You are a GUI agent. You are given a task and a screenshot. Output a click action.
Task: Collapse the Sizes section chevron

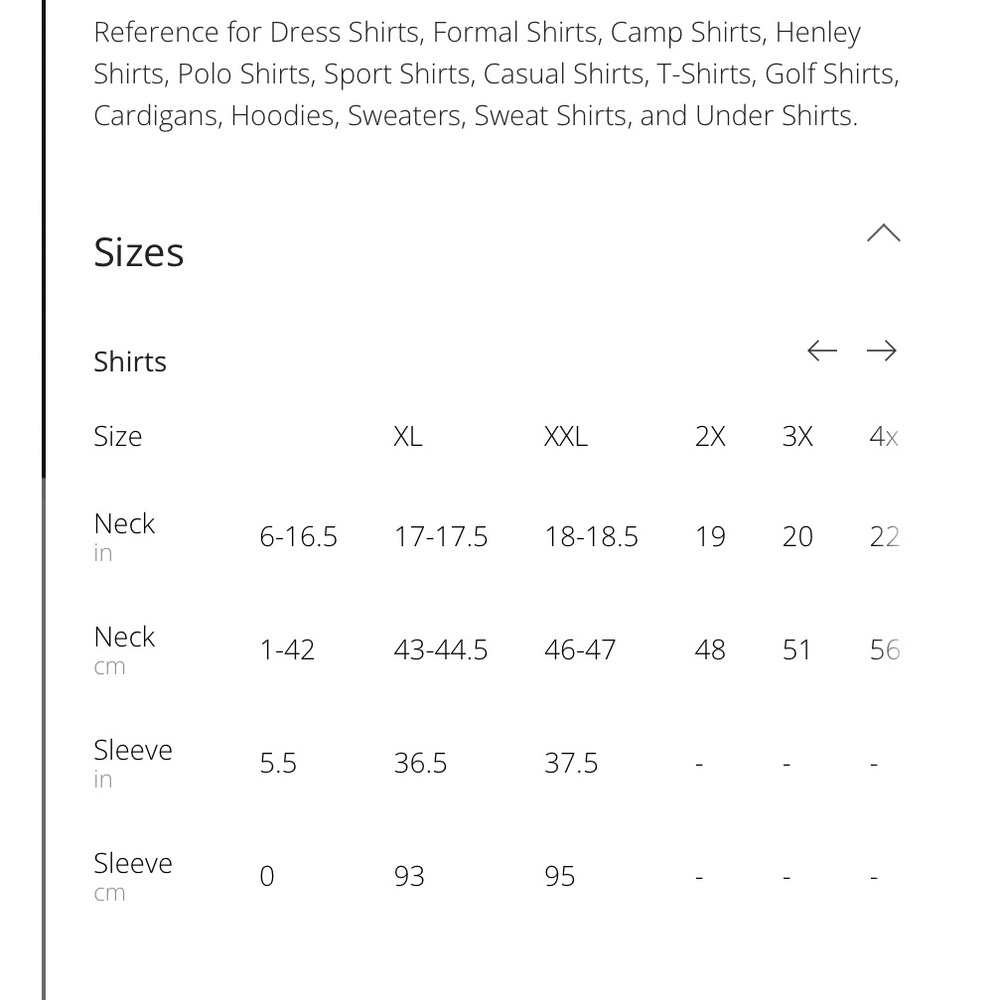point(883,233)
